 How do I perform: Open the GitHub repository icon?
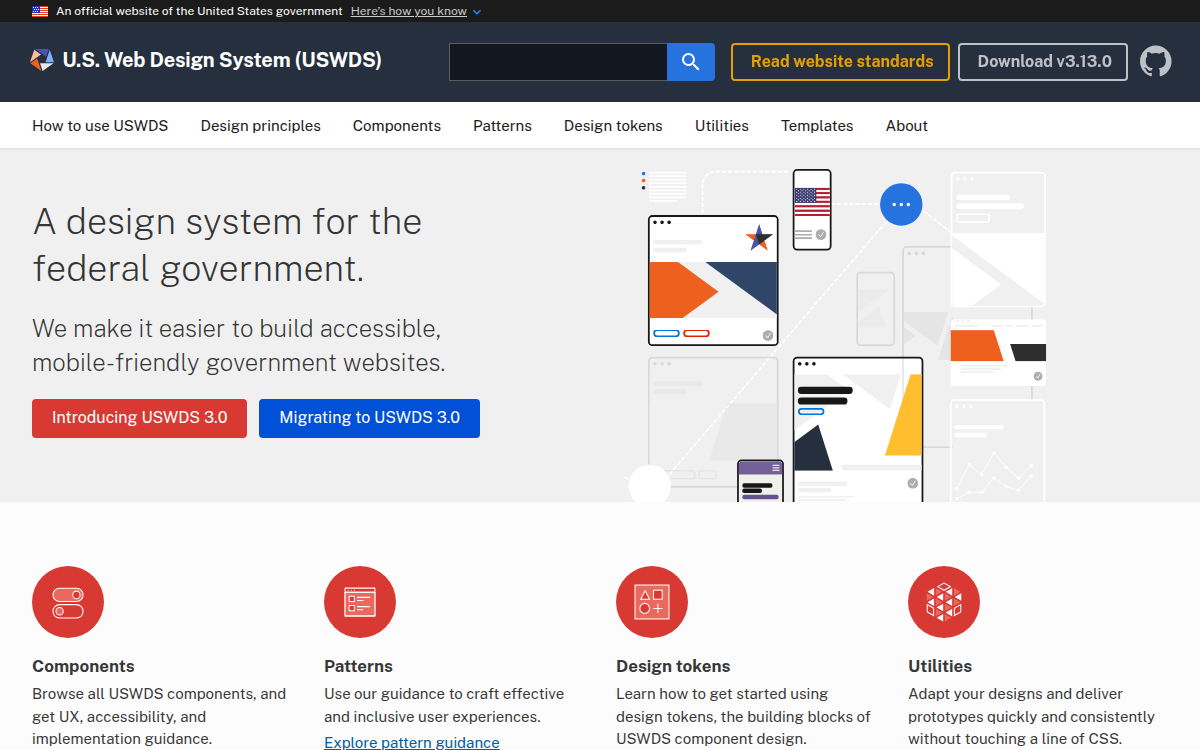coord(1156,61)
